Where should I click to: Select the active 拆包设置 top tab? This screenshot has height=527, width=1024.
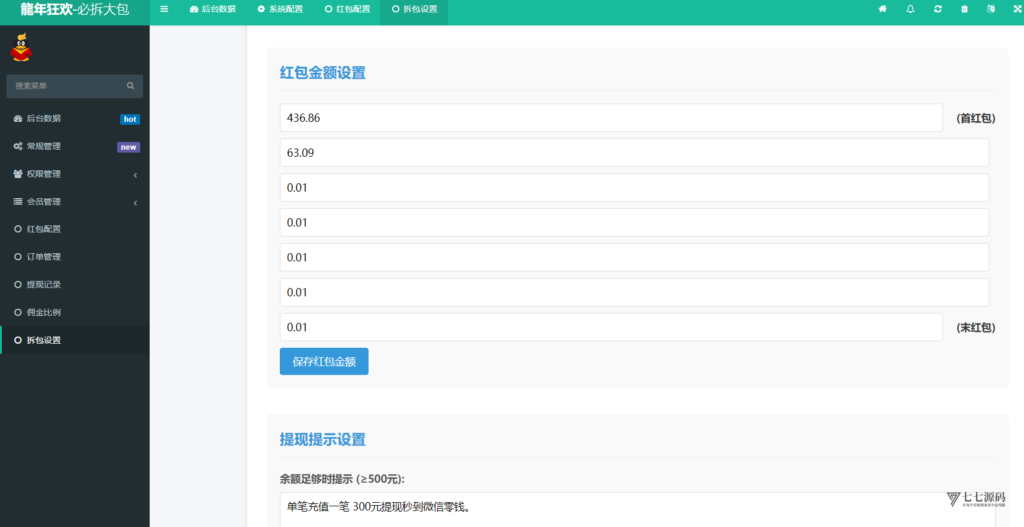click(414, 9)
